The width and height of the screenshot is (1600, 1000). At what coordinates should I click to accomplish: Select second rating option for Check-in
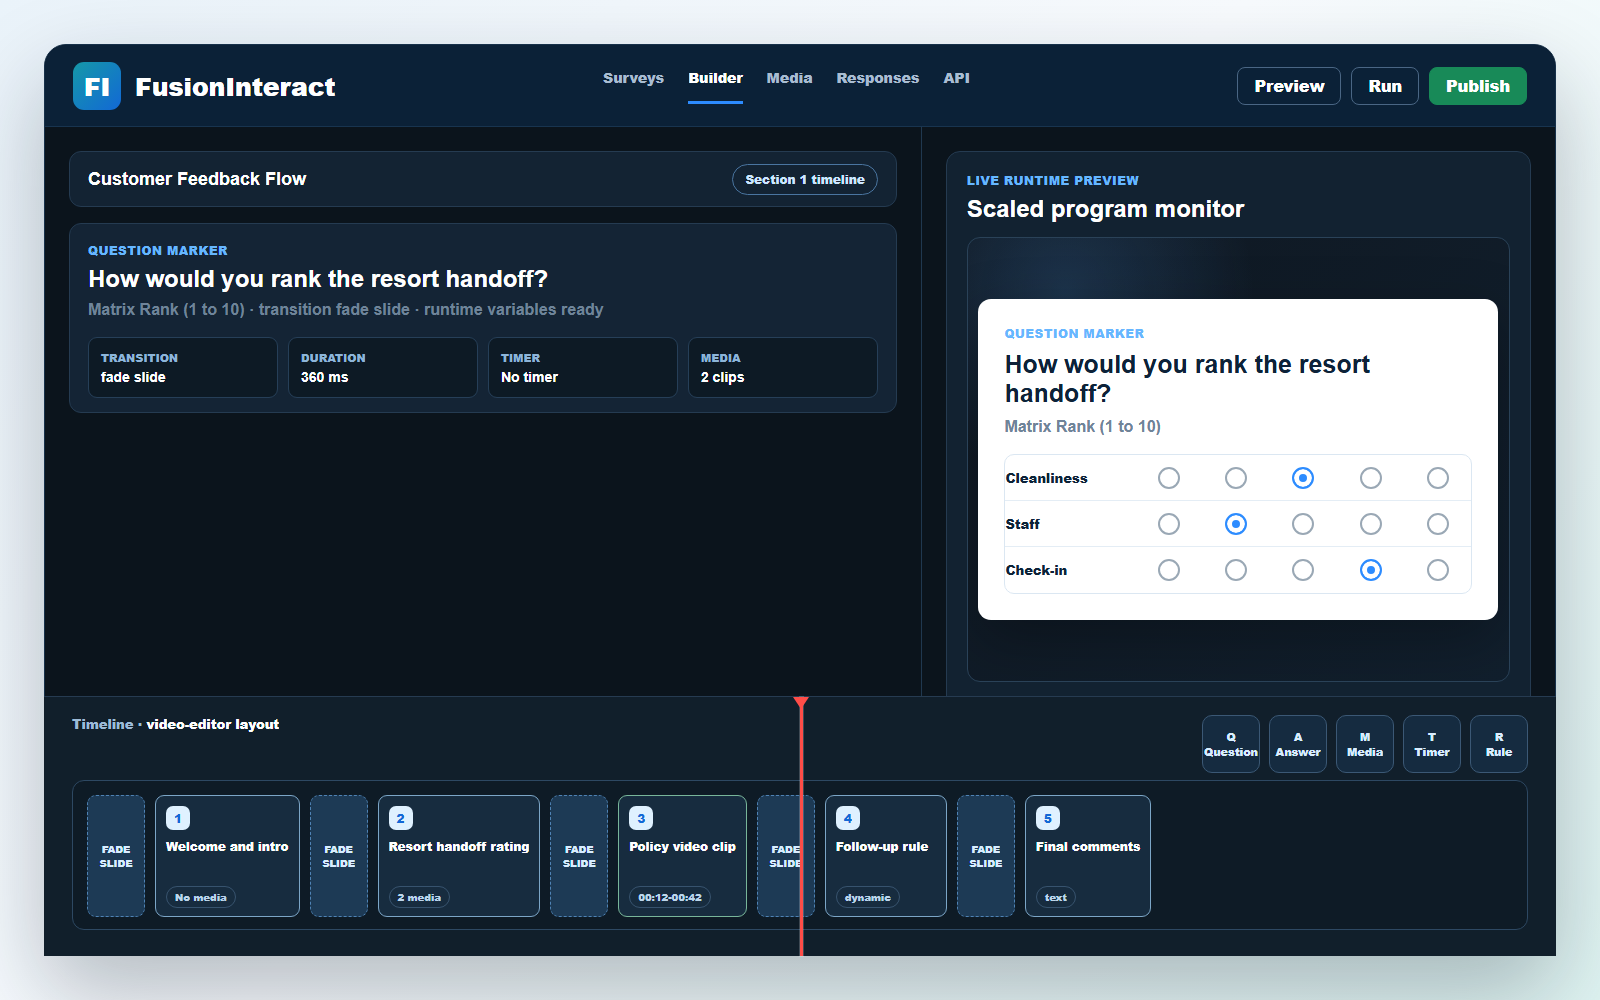pyautogui.click(x=1236, y=570)
